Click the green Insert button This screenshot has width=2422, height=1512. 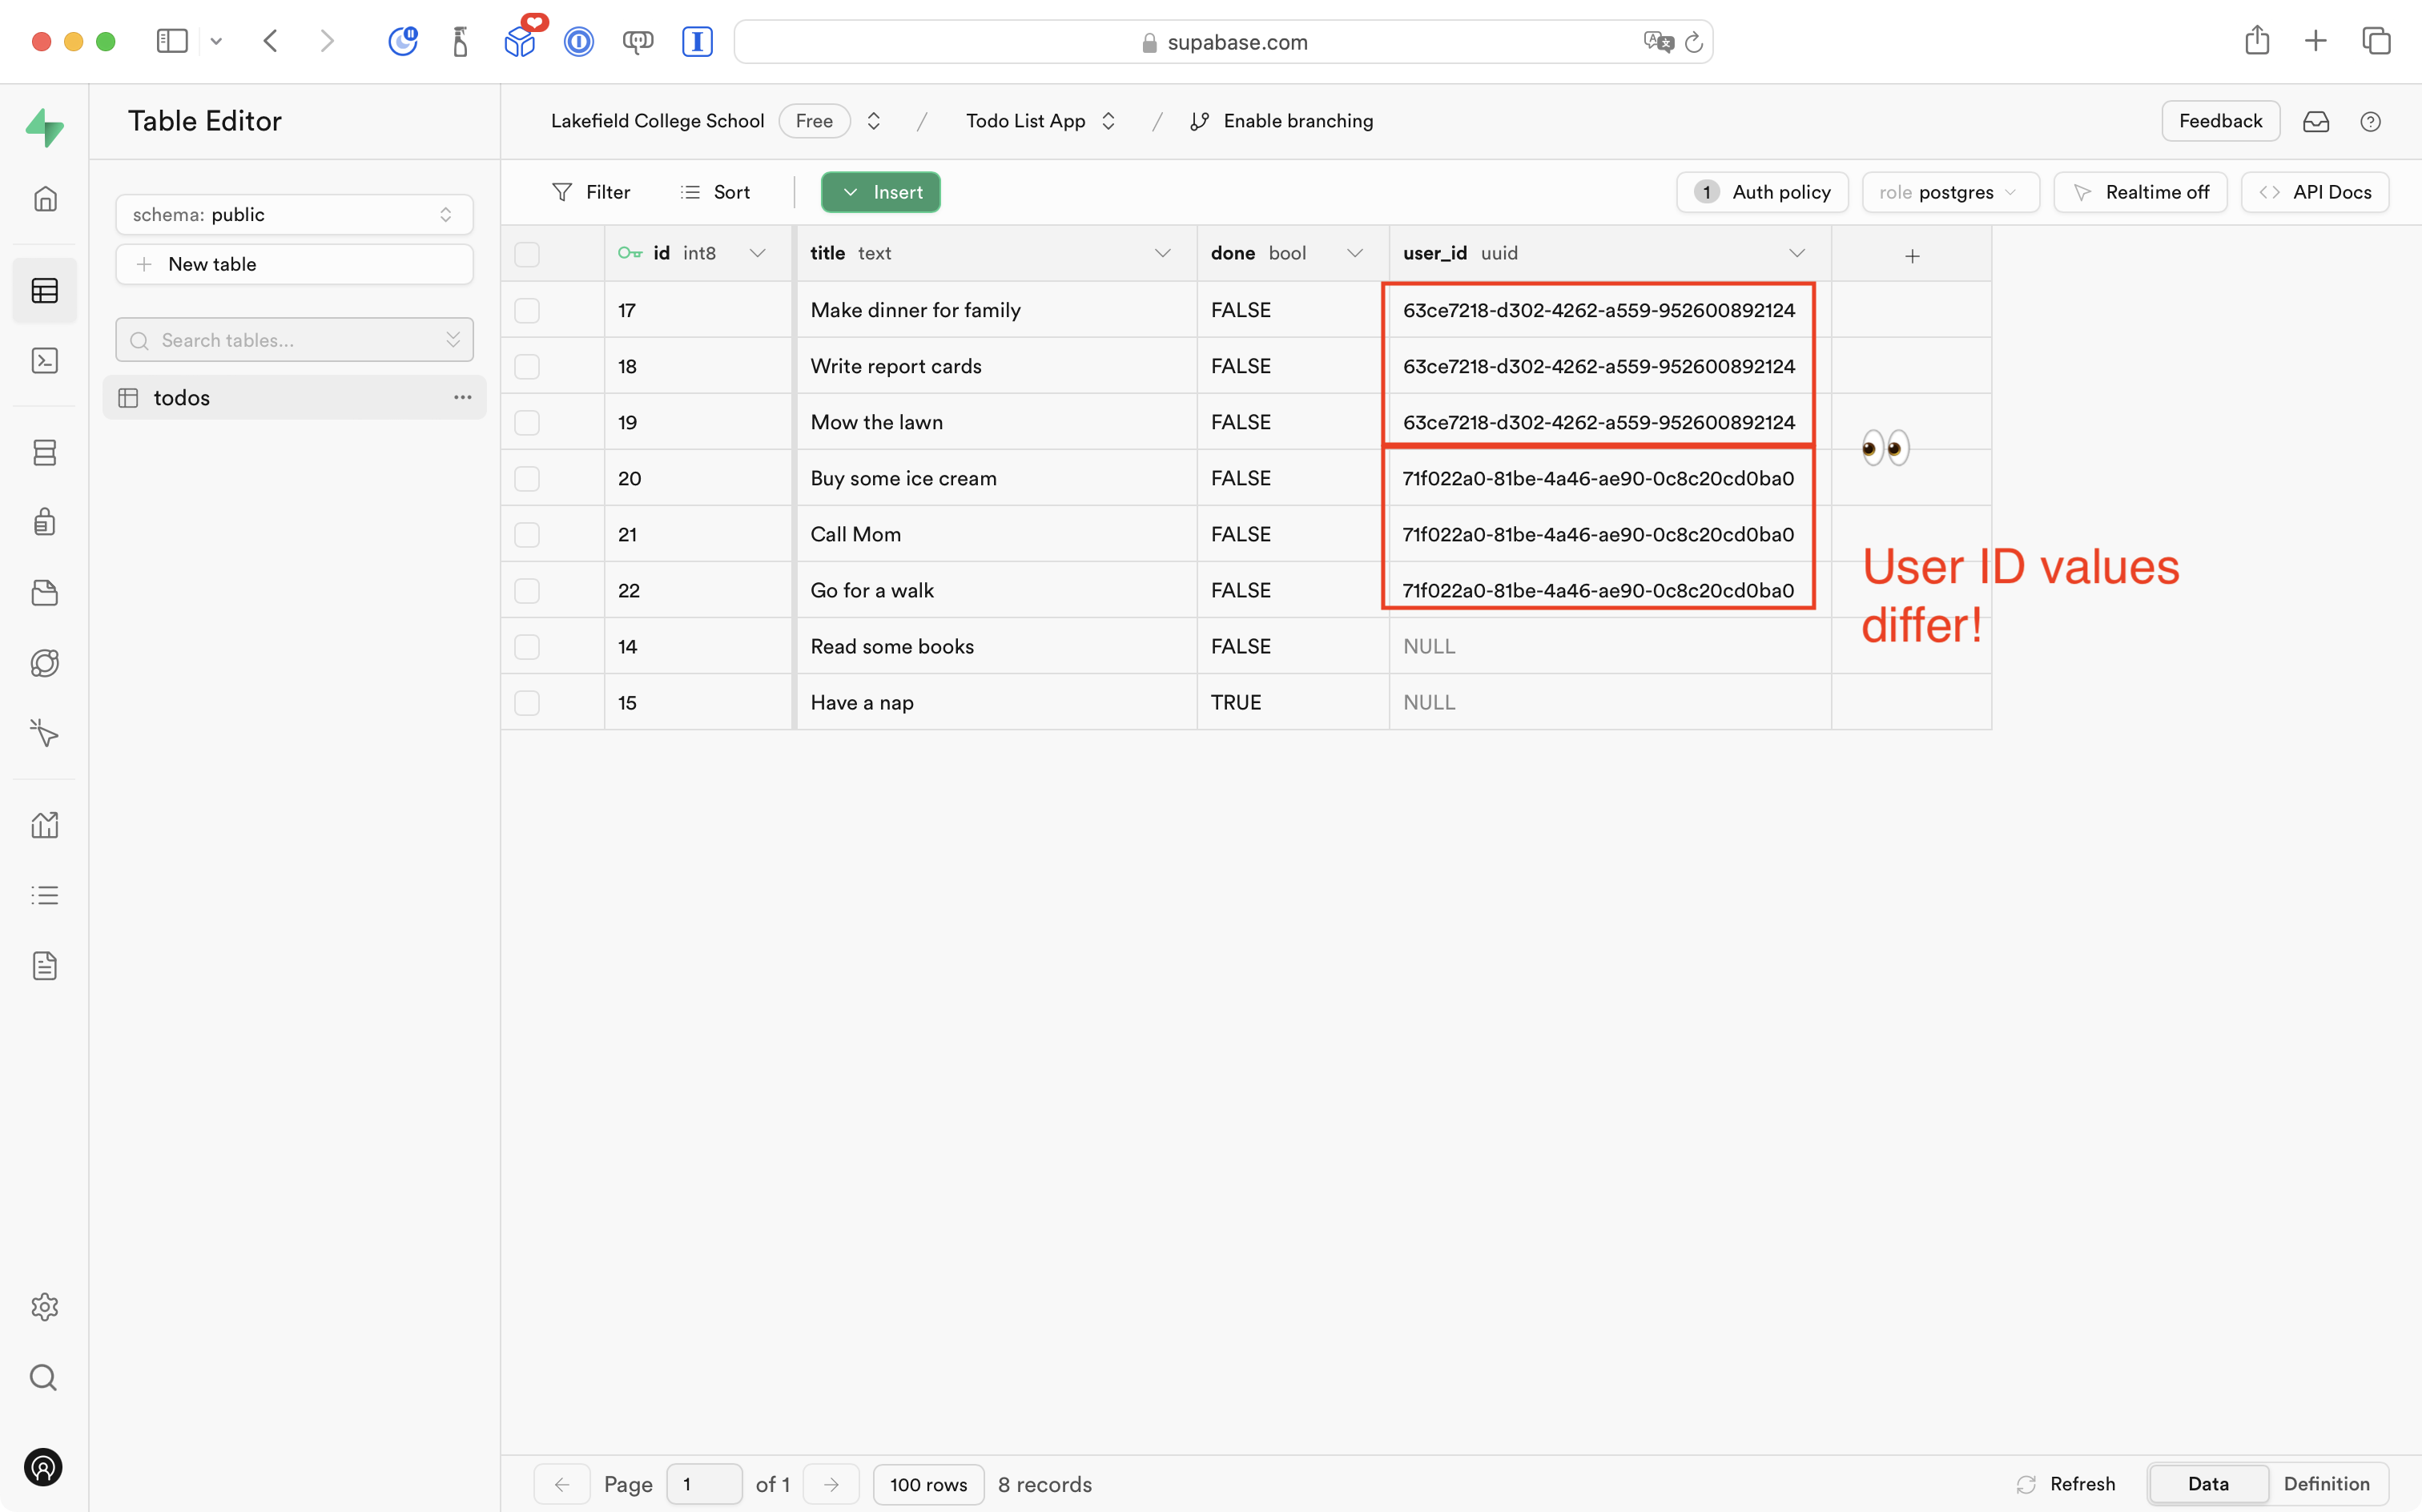tap(880, 192)
